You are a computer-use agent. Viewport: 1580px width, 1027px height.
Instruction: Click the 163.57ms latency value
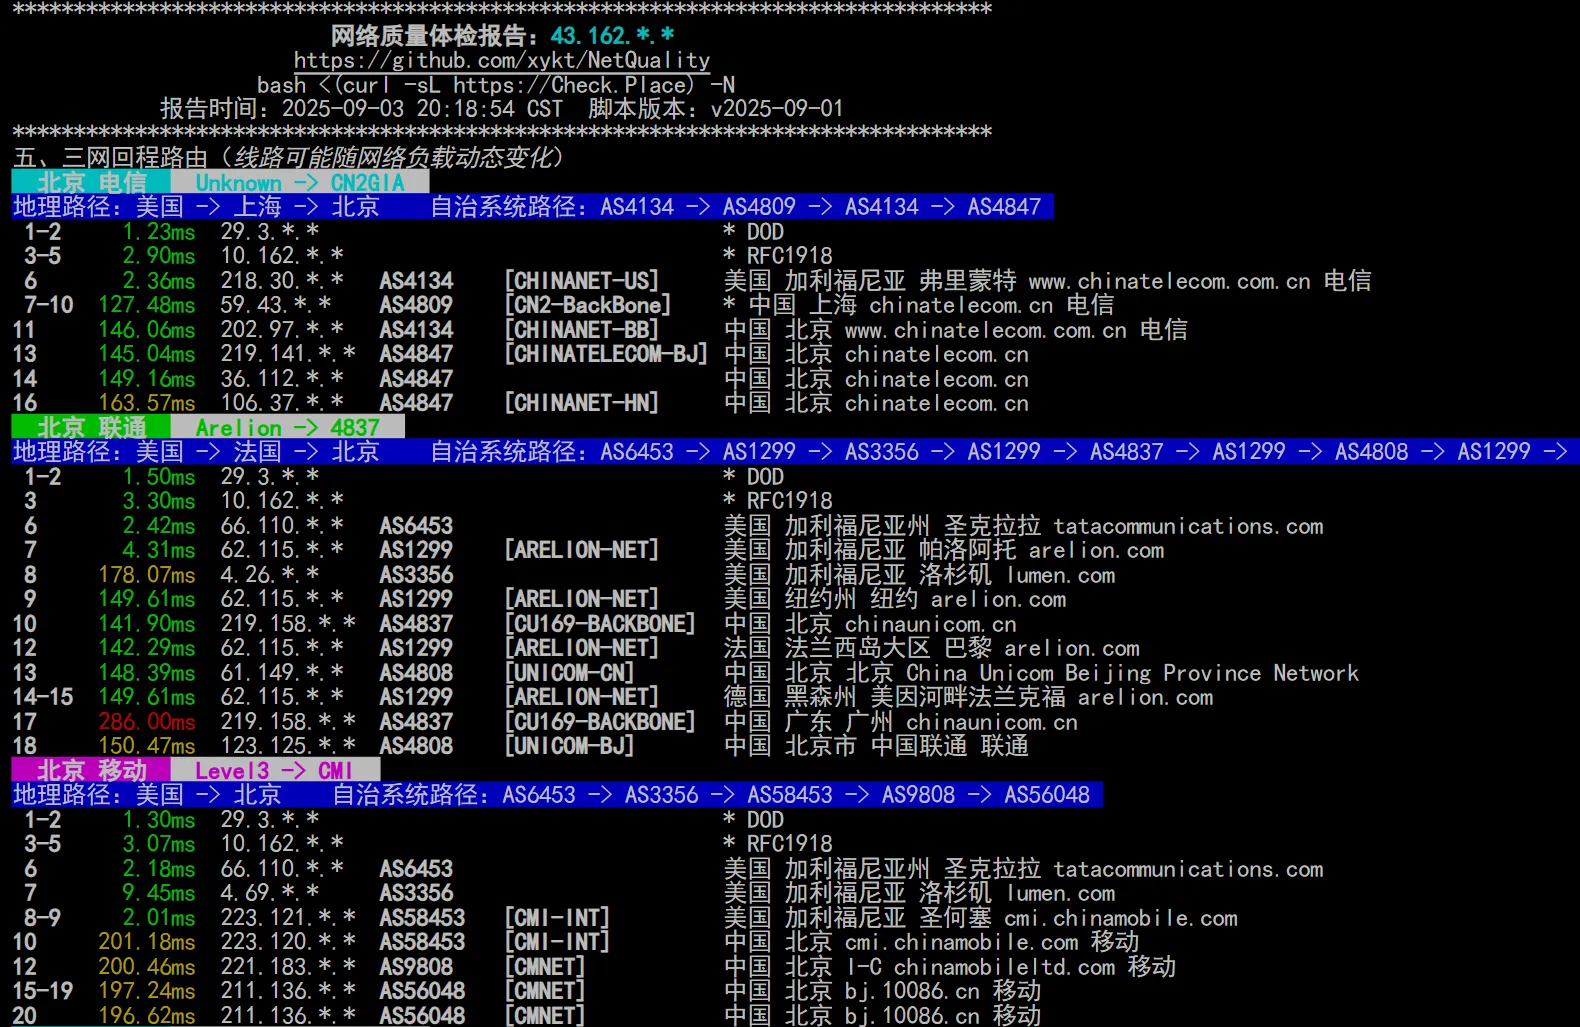[147, 403]
